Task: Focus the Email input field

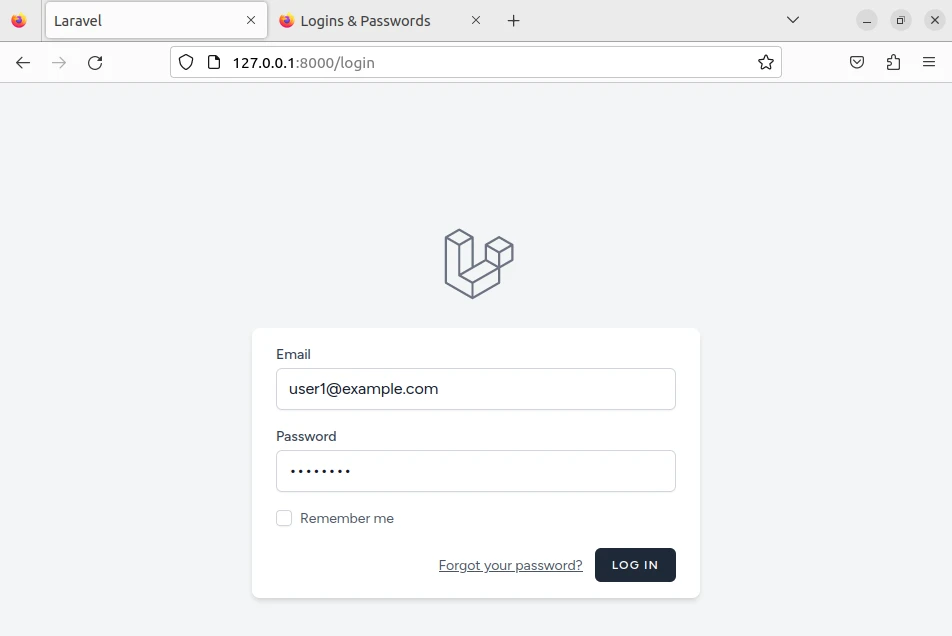Action: click(476, 389)
